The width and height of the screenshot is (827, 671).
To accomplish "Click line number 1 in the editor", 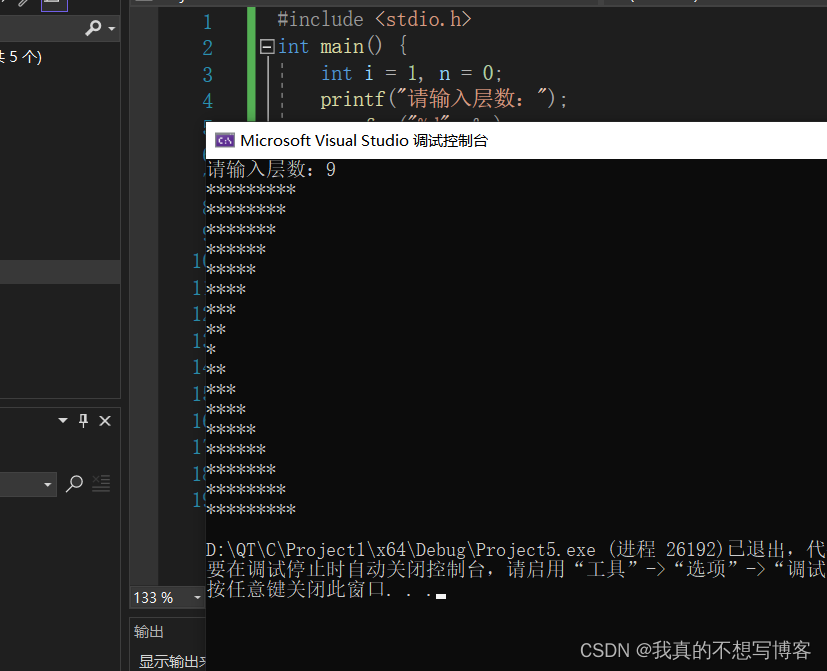I will tap(207, 22).
